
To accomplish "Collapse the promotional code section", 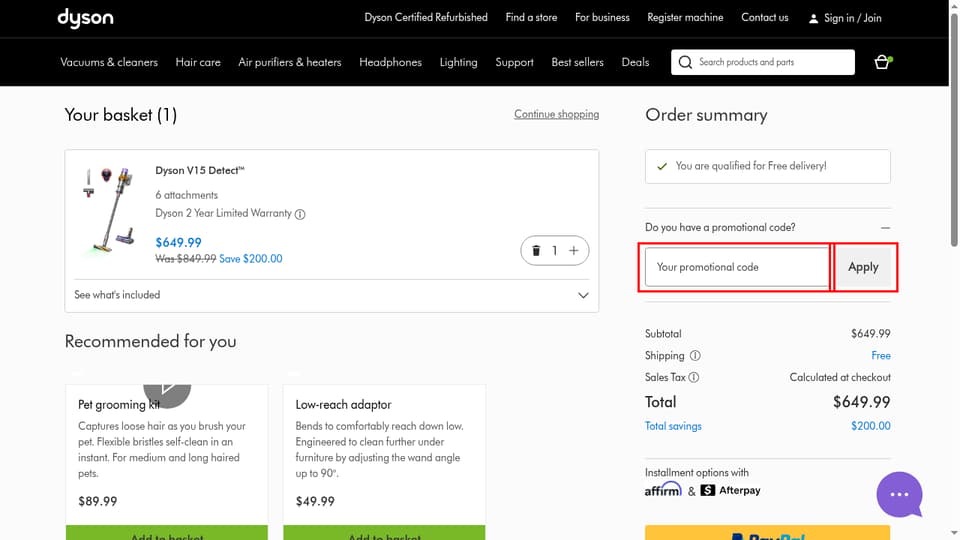I will click(x=885, y=228).
